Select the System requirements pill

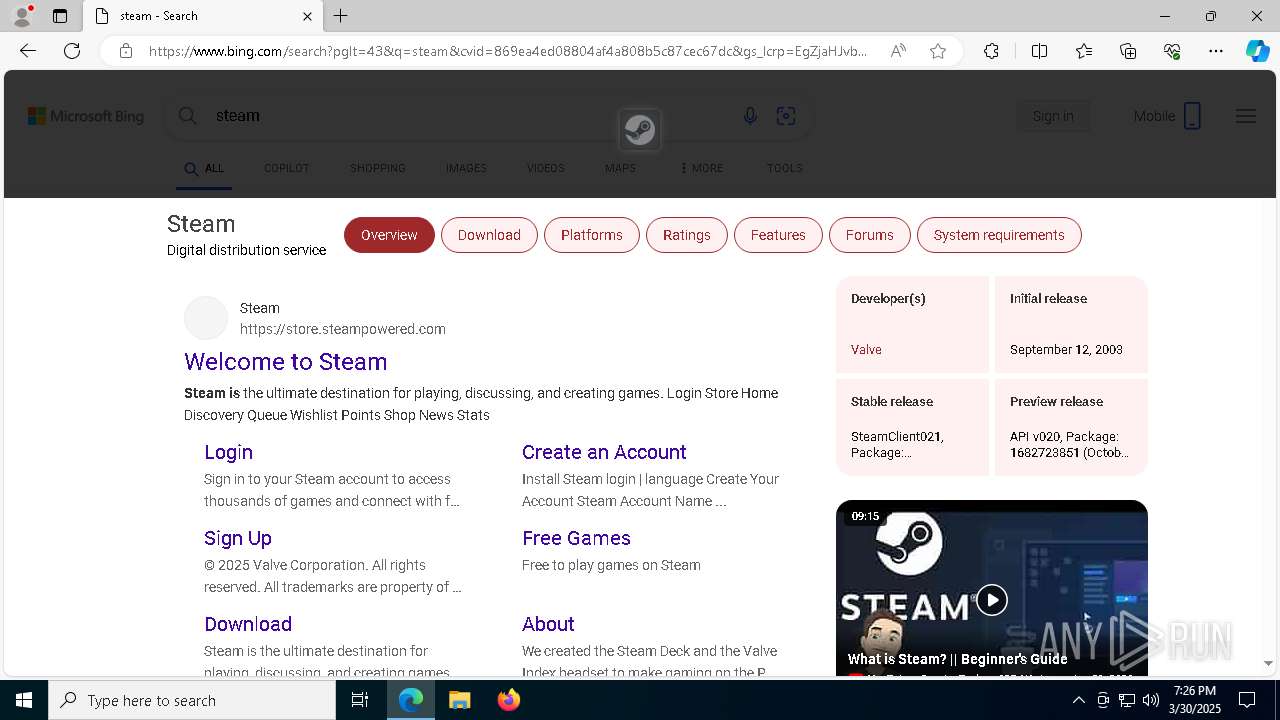[x=999, y=235]
